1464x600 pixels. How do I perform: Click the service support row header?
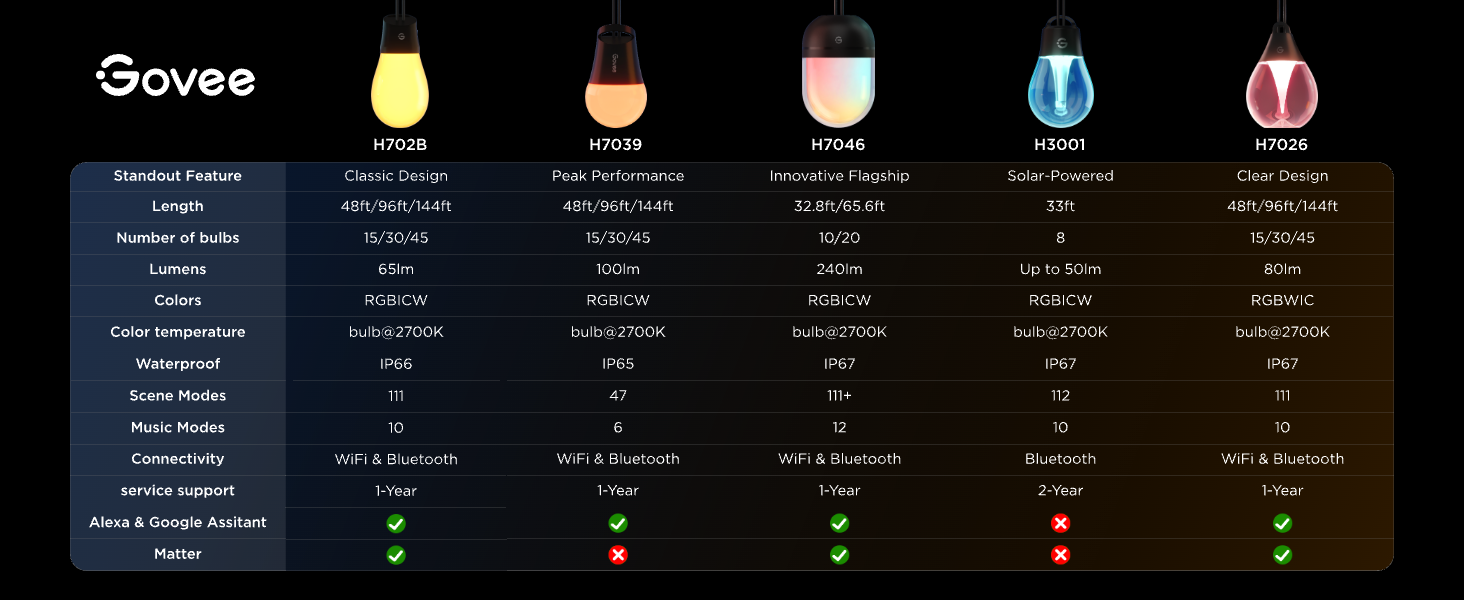tap(178, 491)
